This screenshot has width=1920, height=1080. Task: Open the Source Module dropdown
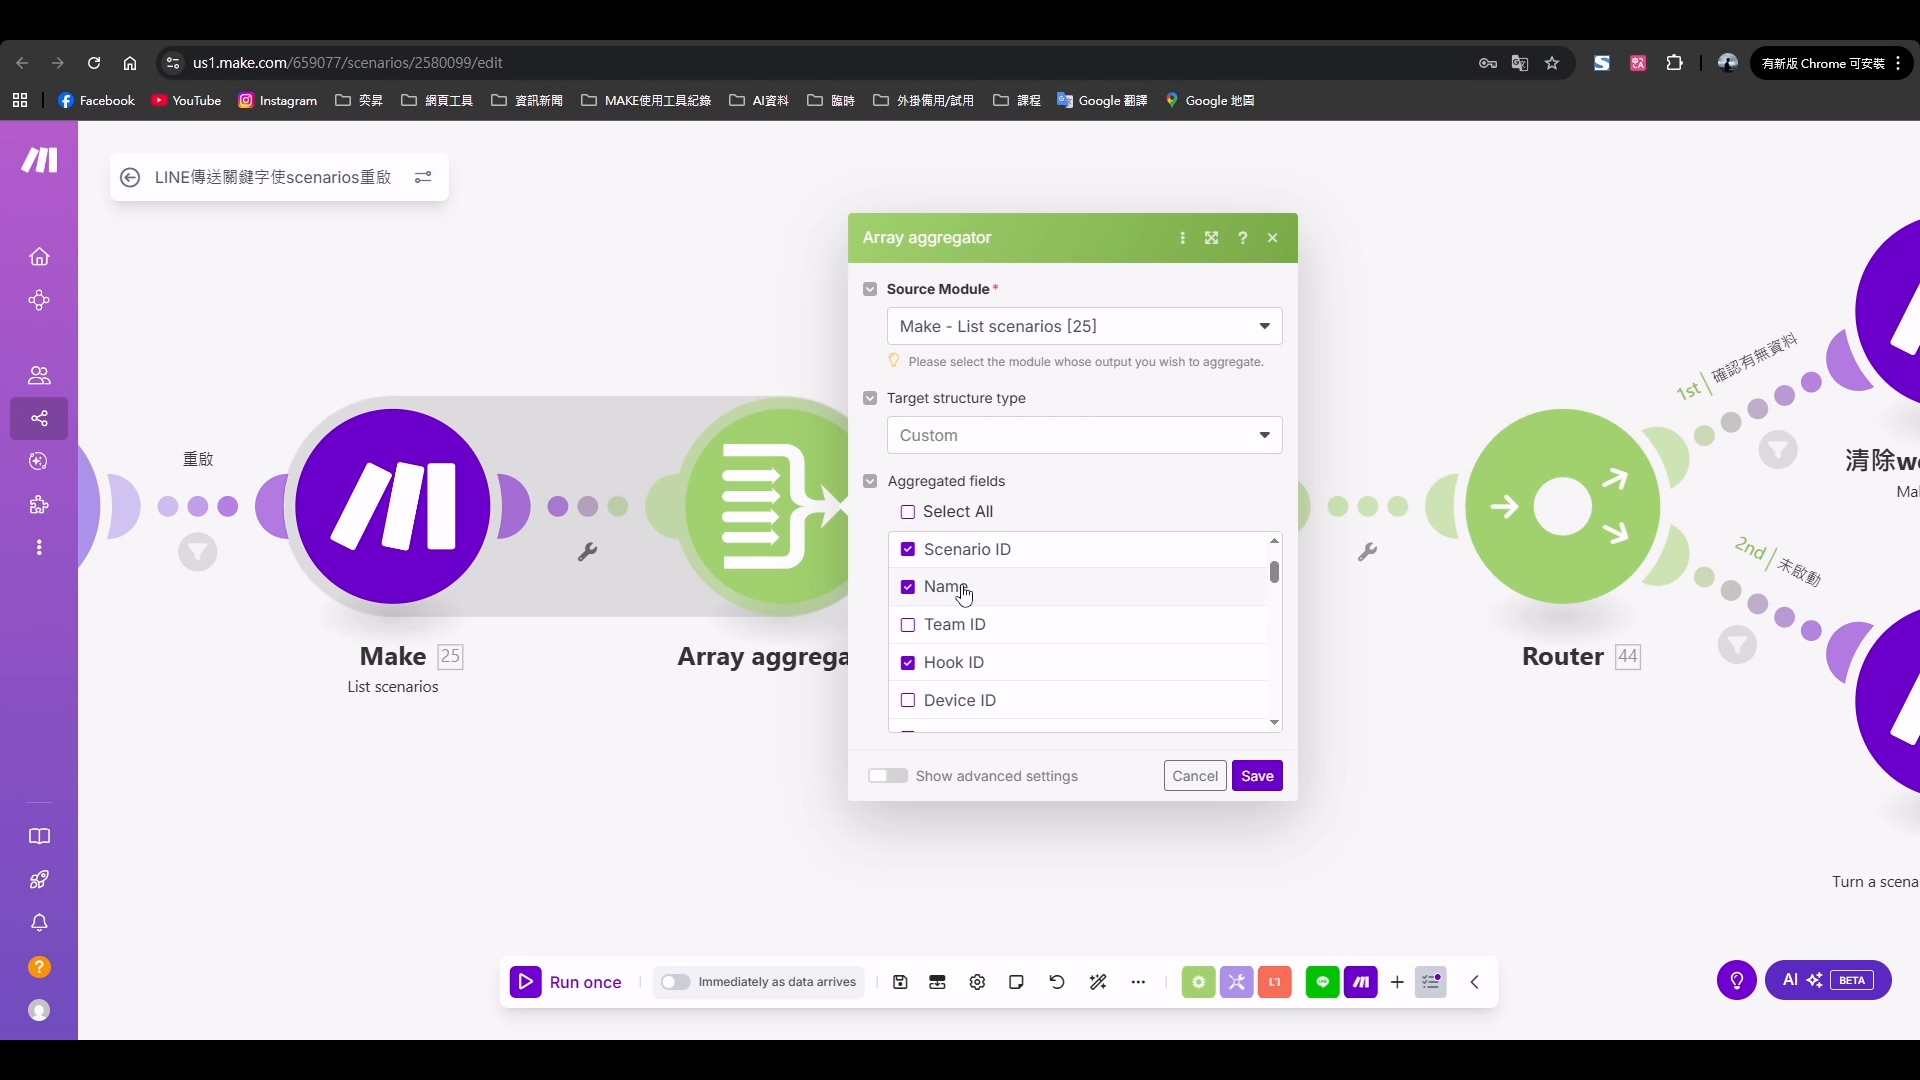(1084, 326)
